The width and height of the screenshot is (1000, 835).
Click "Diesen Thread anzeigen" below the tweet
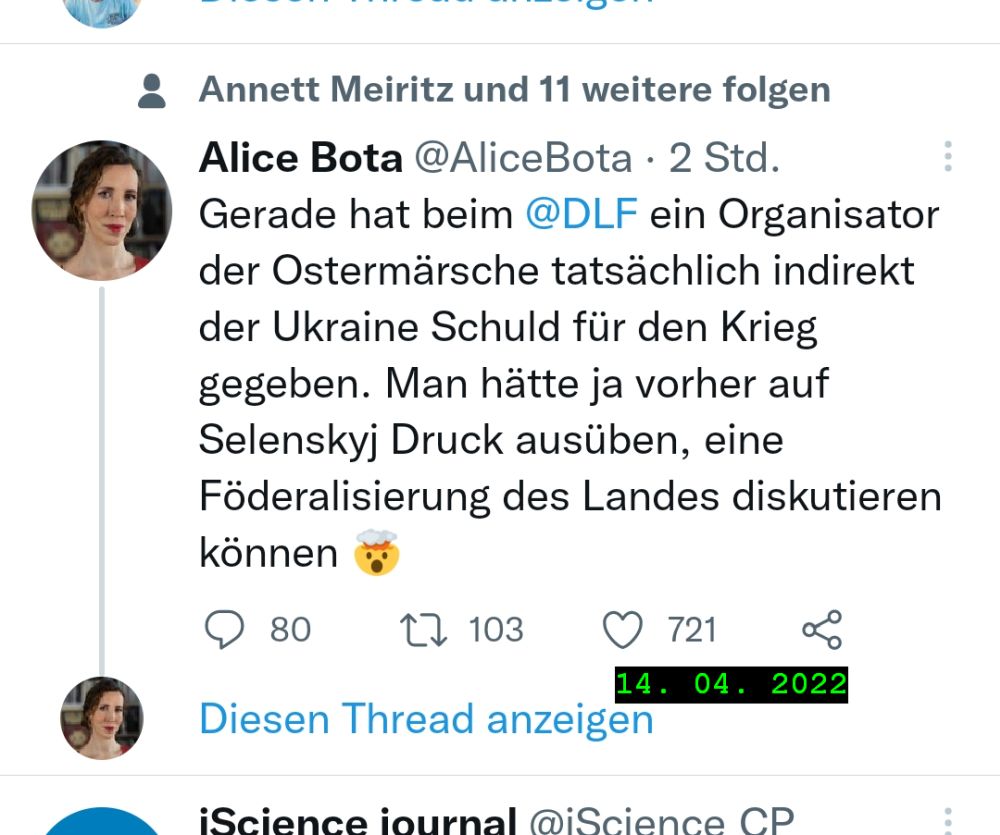[426, 719]
